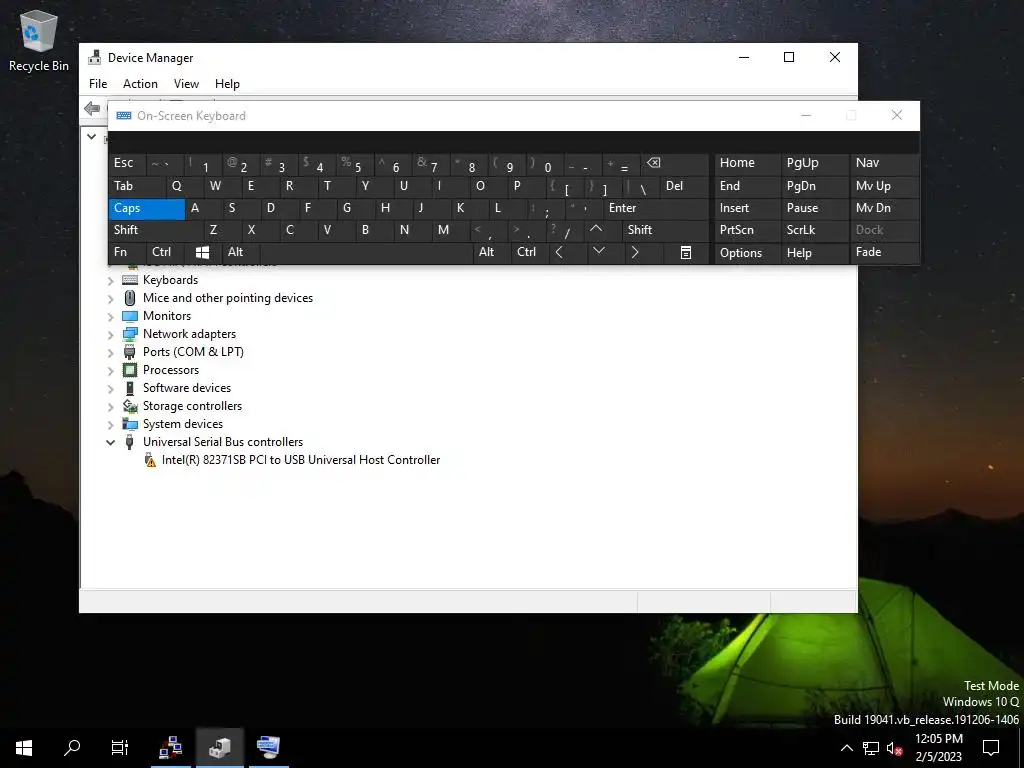Select Intel(R) 82371SB PCI to USB controller
This screenshot has width=1024, height=768.
click(x=301, y=460)
